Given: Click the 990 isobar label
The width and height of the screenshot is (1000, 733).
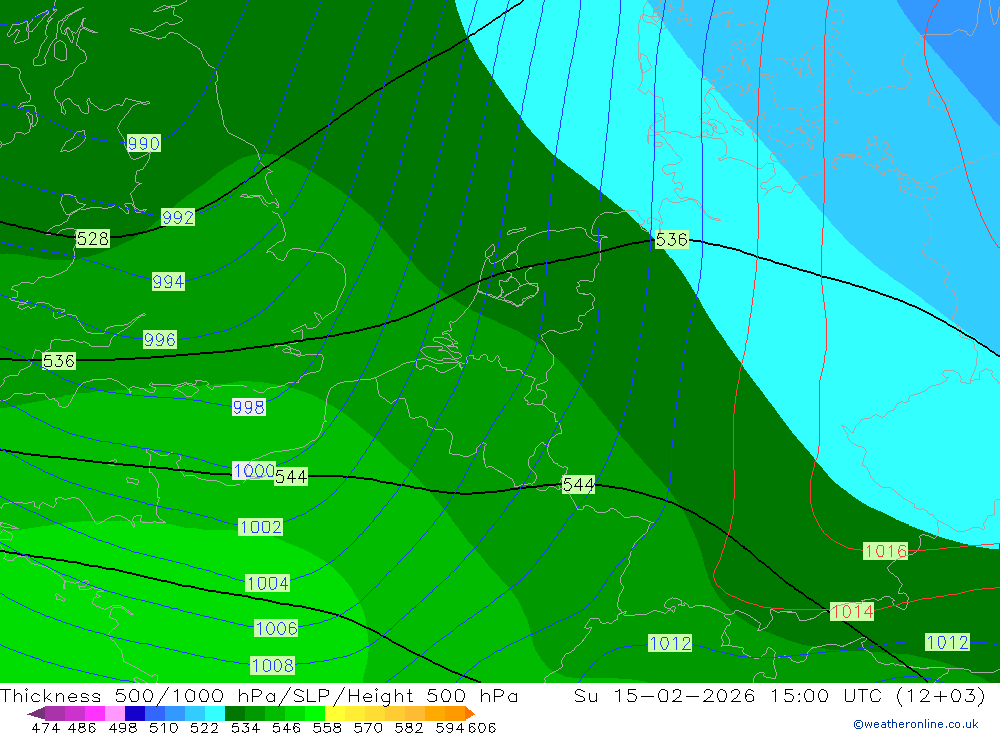Looking at the screenshot, I should [x=143, y=144].
